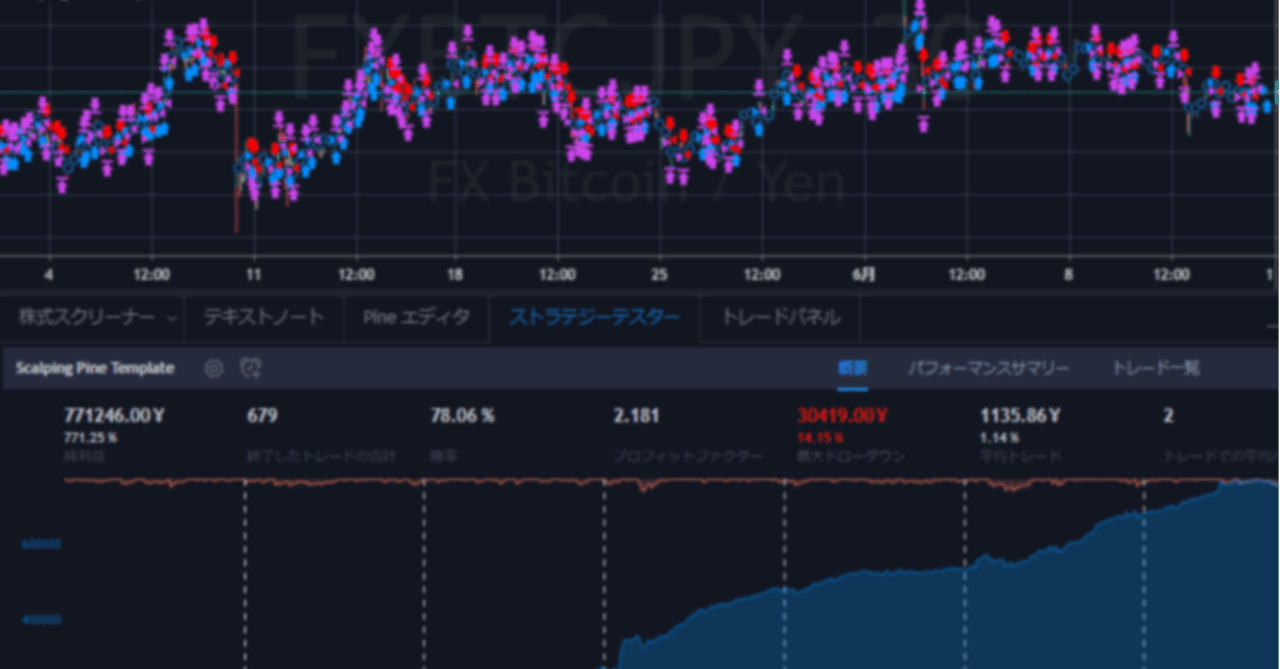Click the 600000 label on the equity axis
1280x669 pixels.
point(40,543)
